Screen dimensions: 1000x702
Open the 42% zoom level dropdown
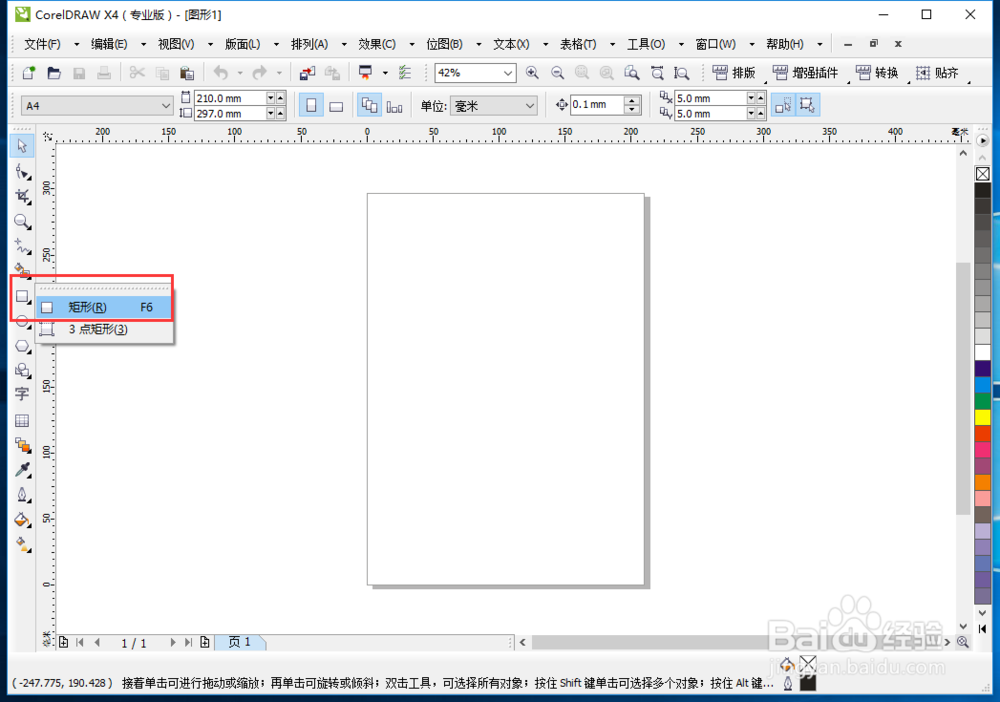[507, 72]
